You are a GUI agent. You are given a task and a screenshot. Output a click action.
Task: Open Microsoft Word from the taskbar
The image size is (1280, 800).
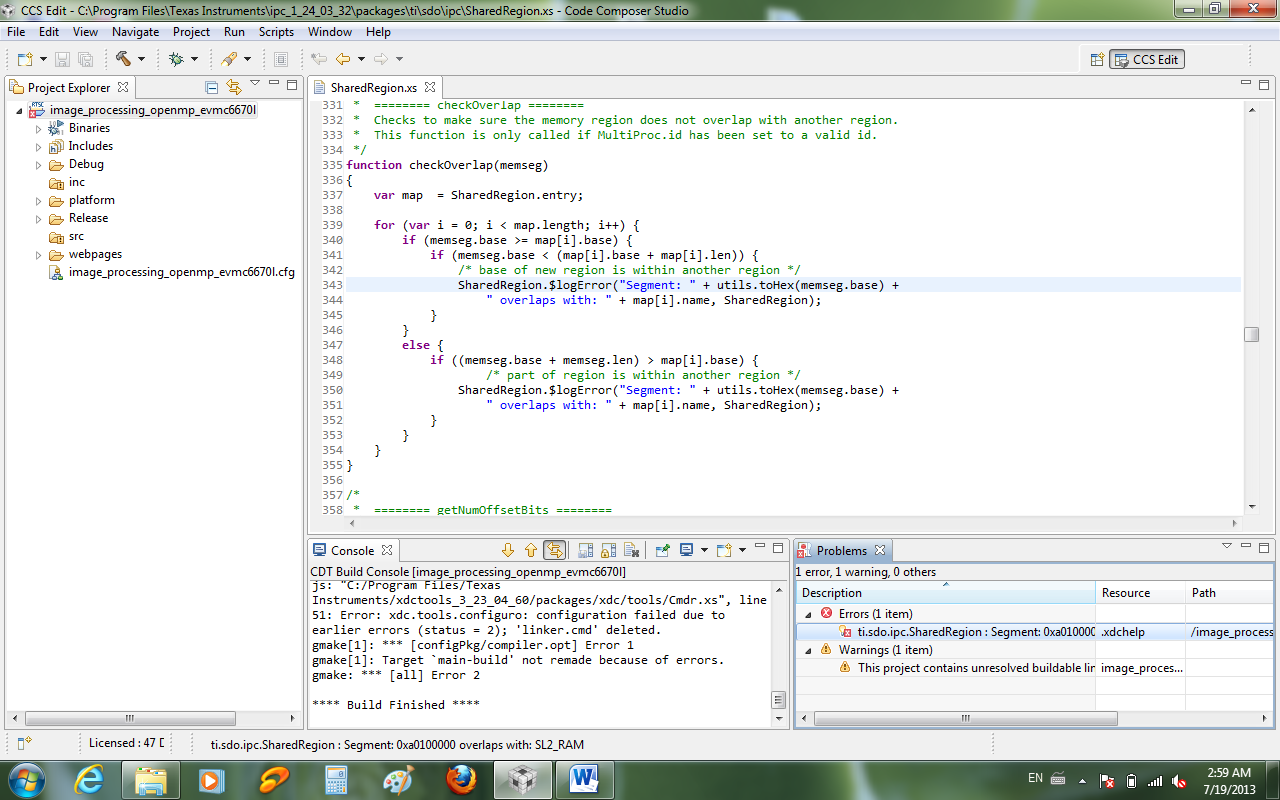click(x=584, y=779)
